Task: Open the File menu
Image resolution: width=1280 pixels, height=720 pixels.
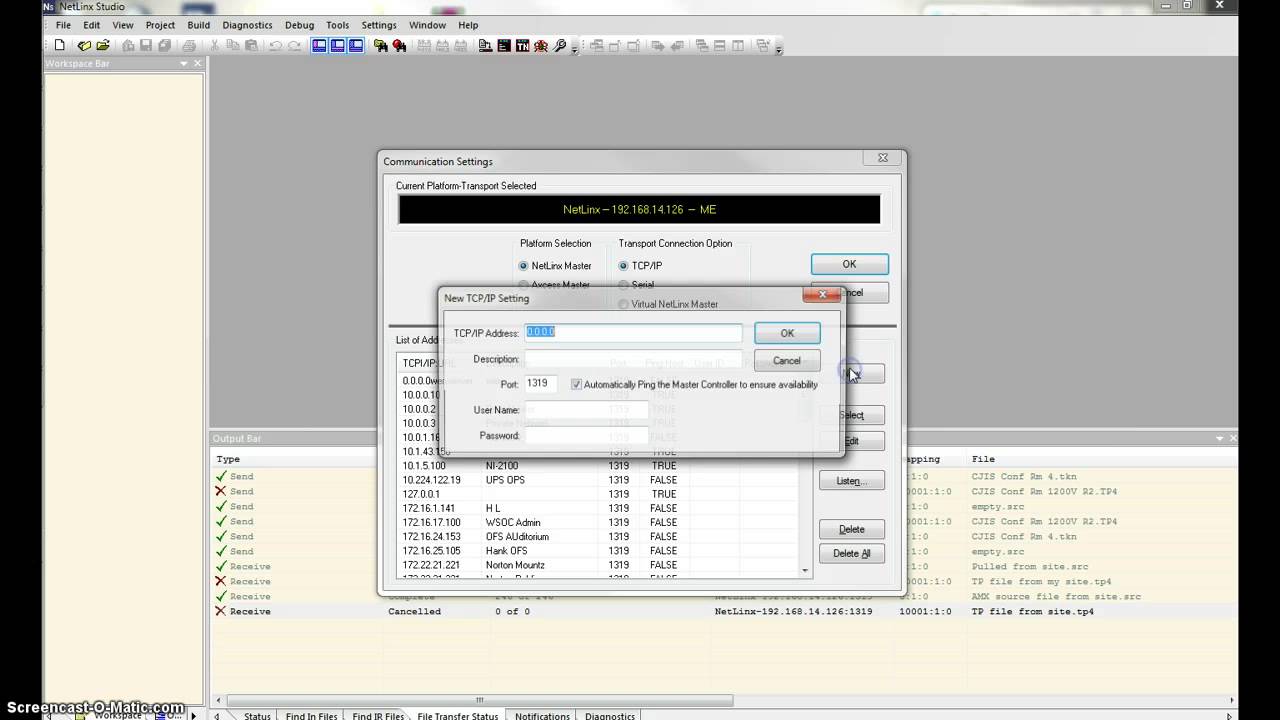Action: (63, 25)
